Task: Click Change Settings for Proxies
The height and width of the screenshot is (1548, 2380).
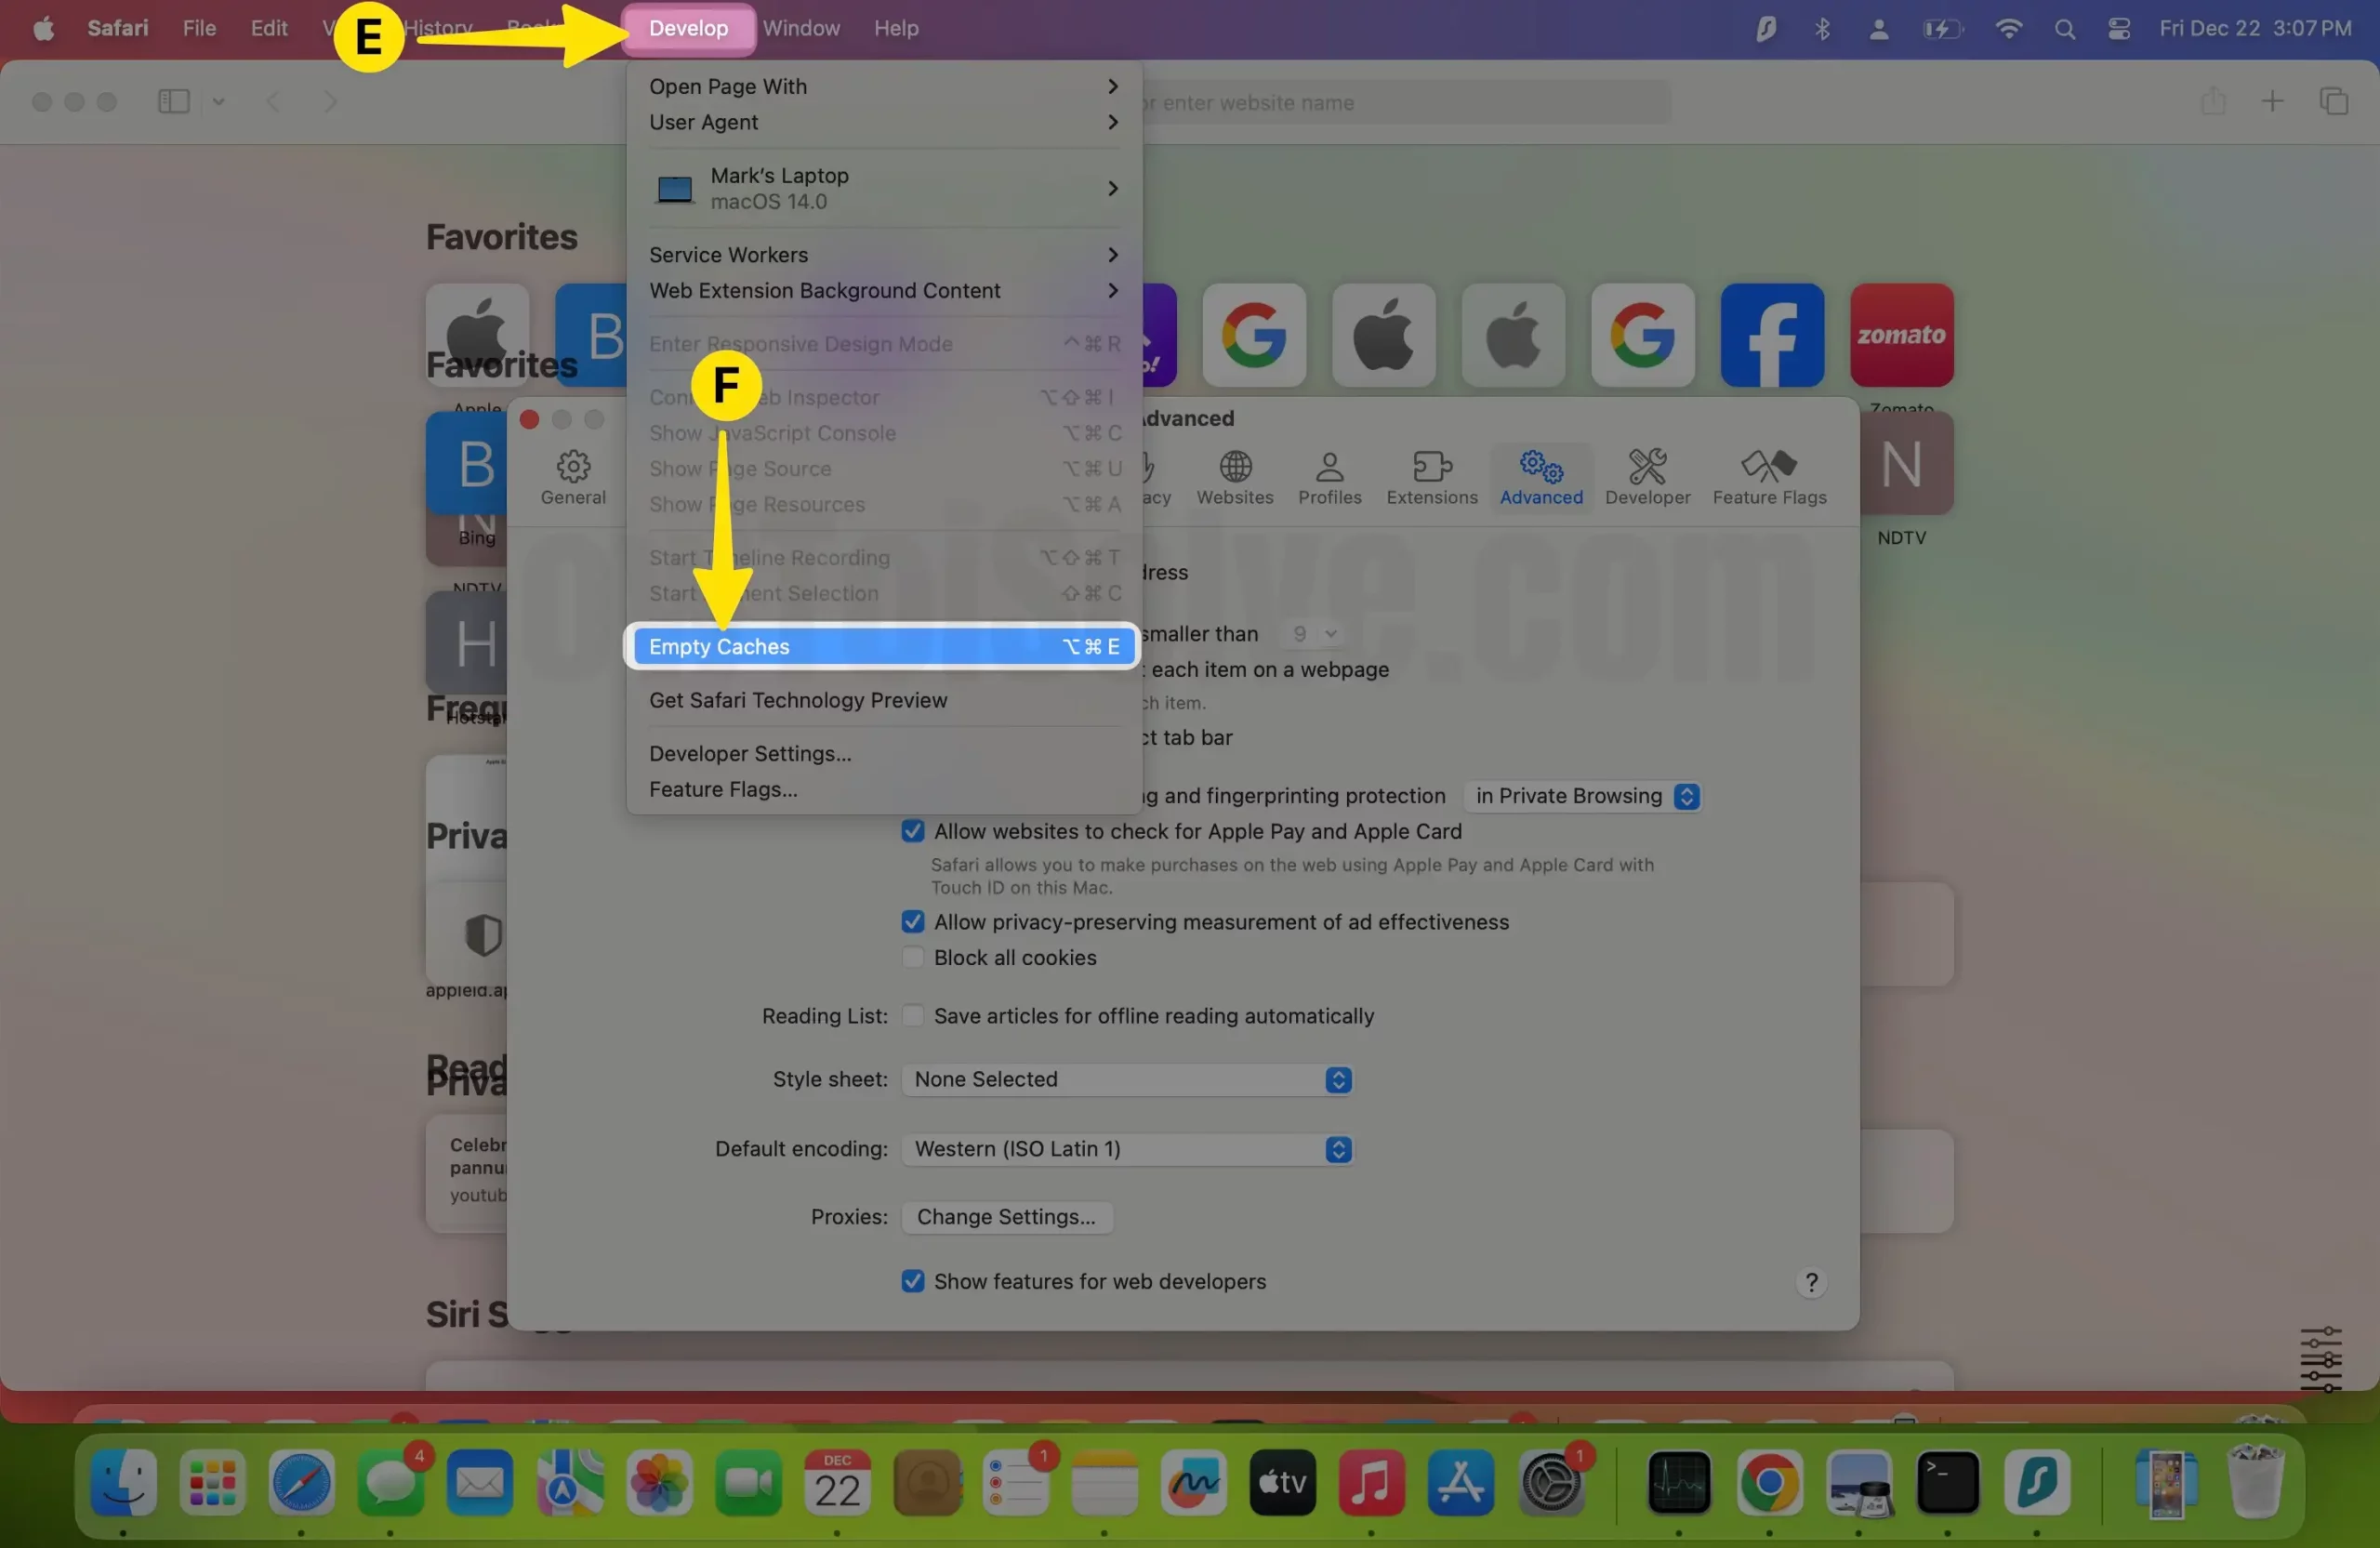Action: [1004, 1215]
